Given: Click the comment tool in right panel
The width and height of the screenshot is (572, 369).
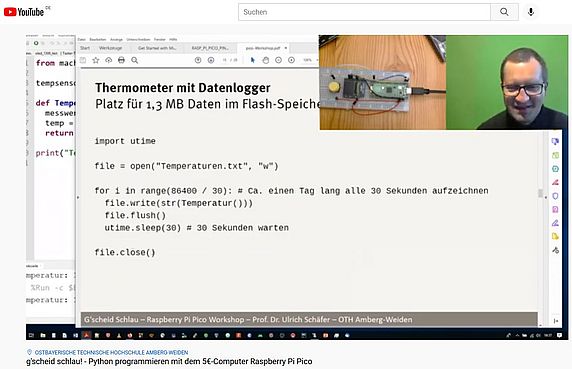Looking at the screenshot, I should click(555, 141).
